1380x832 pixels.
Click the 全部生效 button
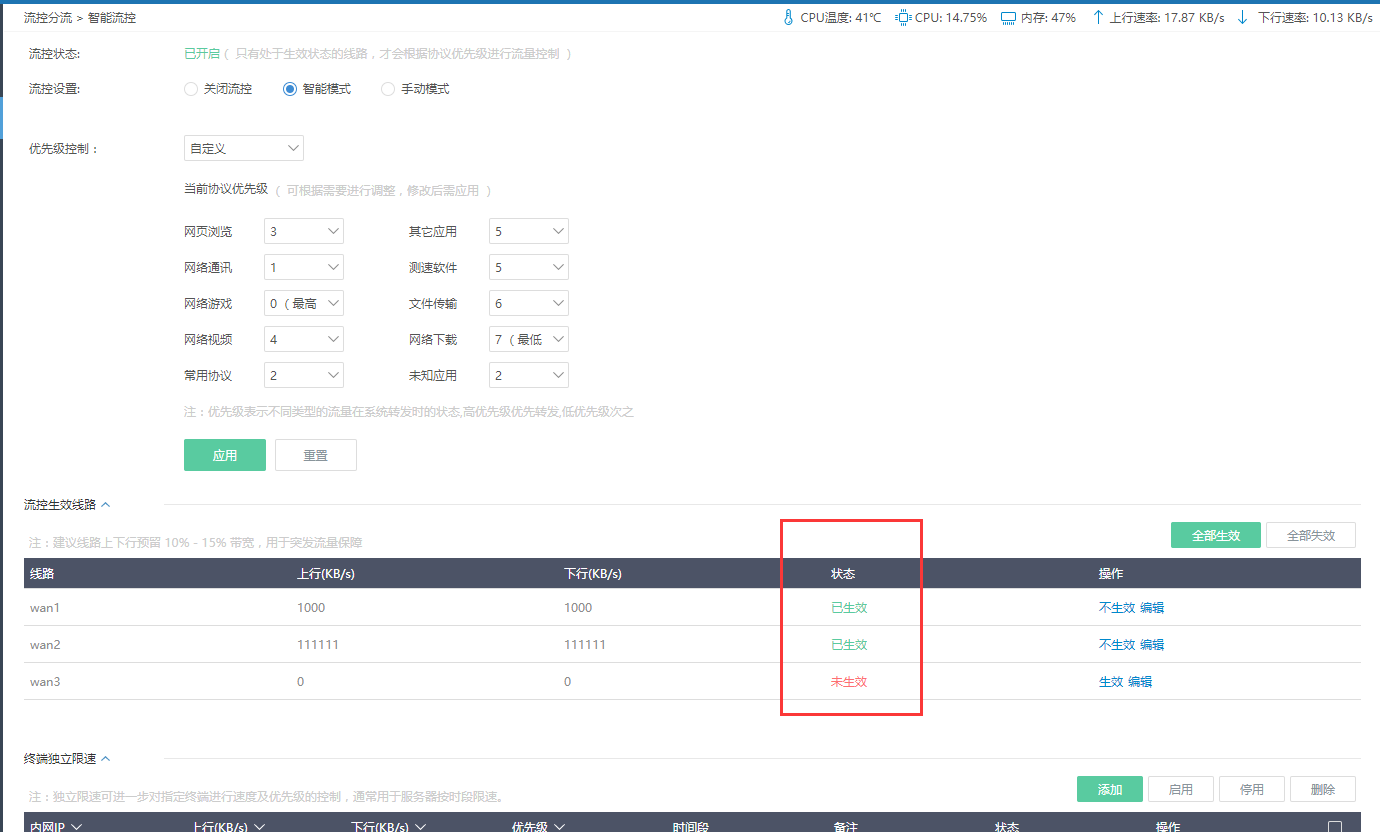click(x=1215, y=534)
